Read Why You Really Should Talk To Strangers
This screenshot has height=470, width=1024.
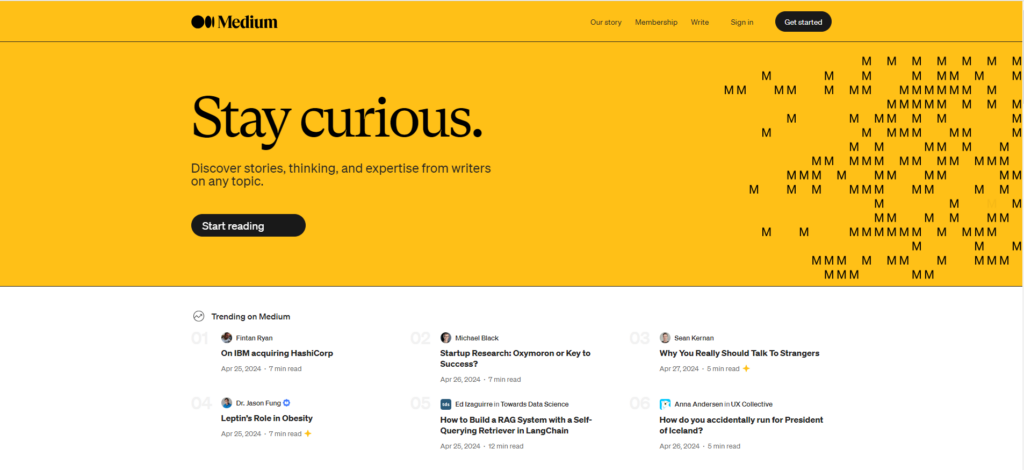point(739,353)
